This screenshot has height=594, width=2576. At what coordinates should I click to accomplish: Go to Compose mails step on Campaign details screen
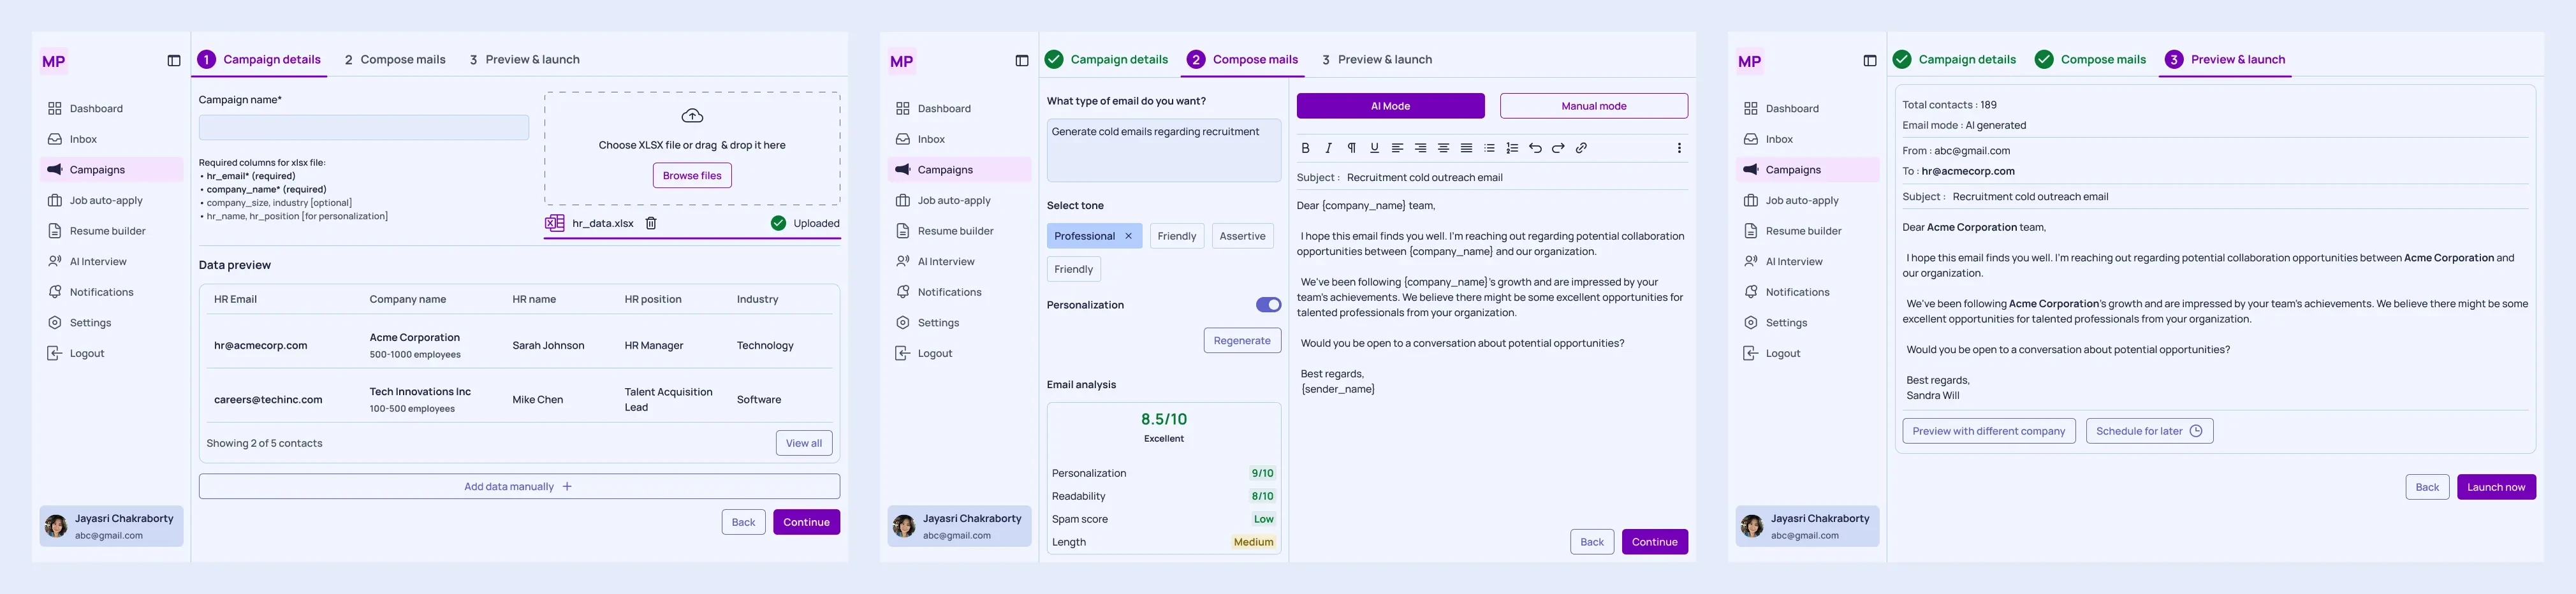(x=395, y=60)
